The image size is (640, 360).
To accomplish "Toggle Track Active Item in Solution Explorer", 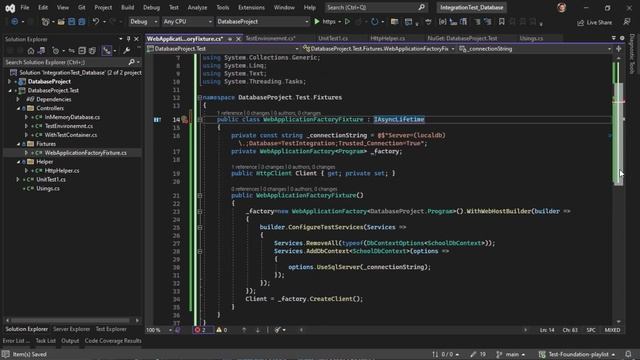I will (x=107, y=51).
